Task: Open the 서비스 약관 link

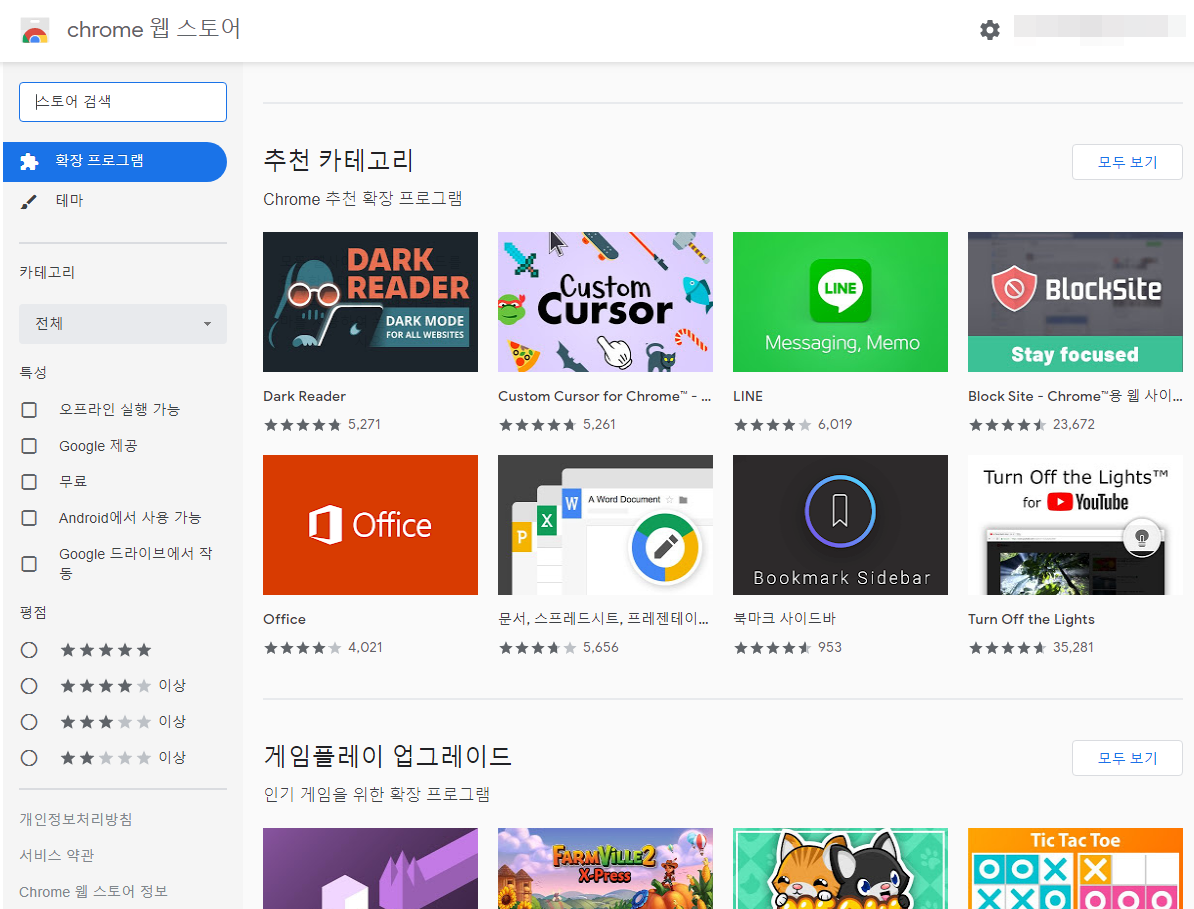Action: point(57,855)
